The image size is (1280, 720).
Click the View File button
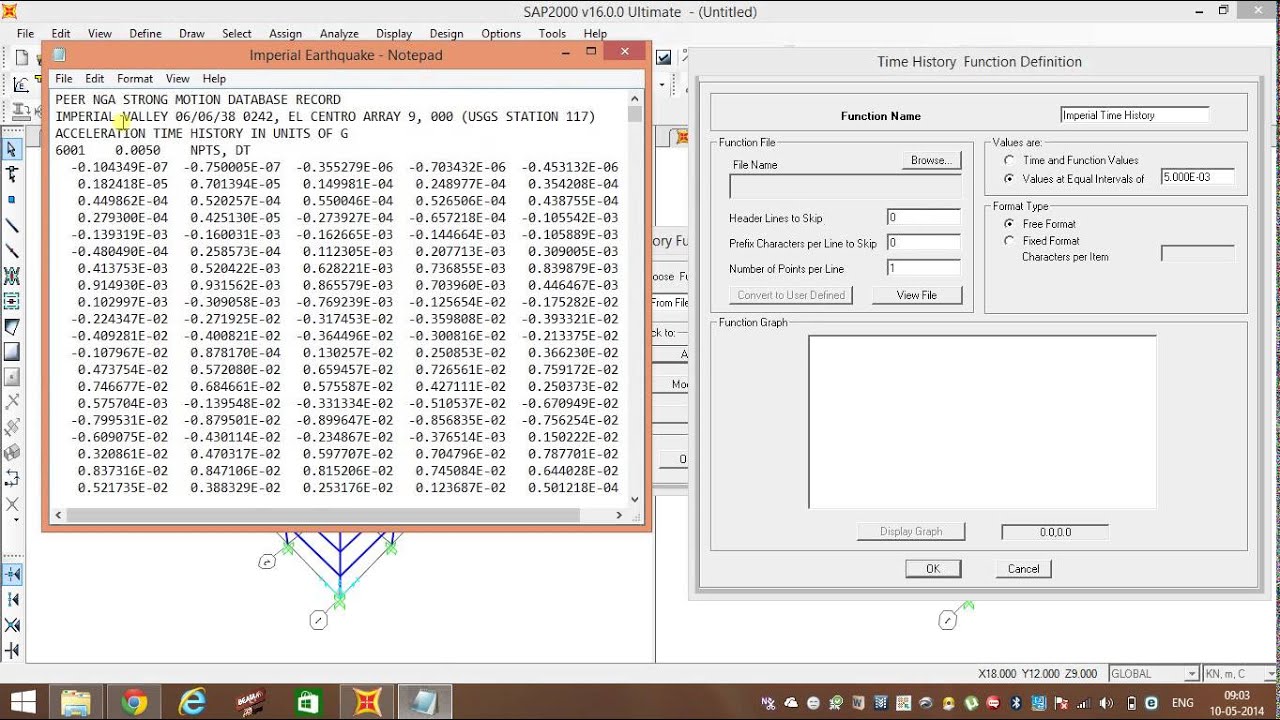click(917, 295)
